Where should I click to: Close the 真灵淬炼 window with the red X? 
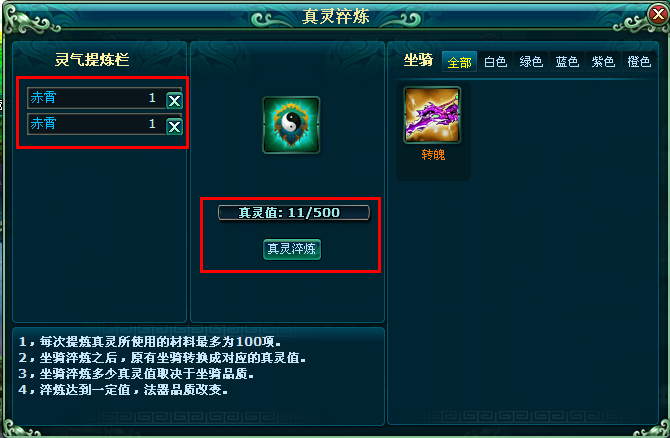658,15
